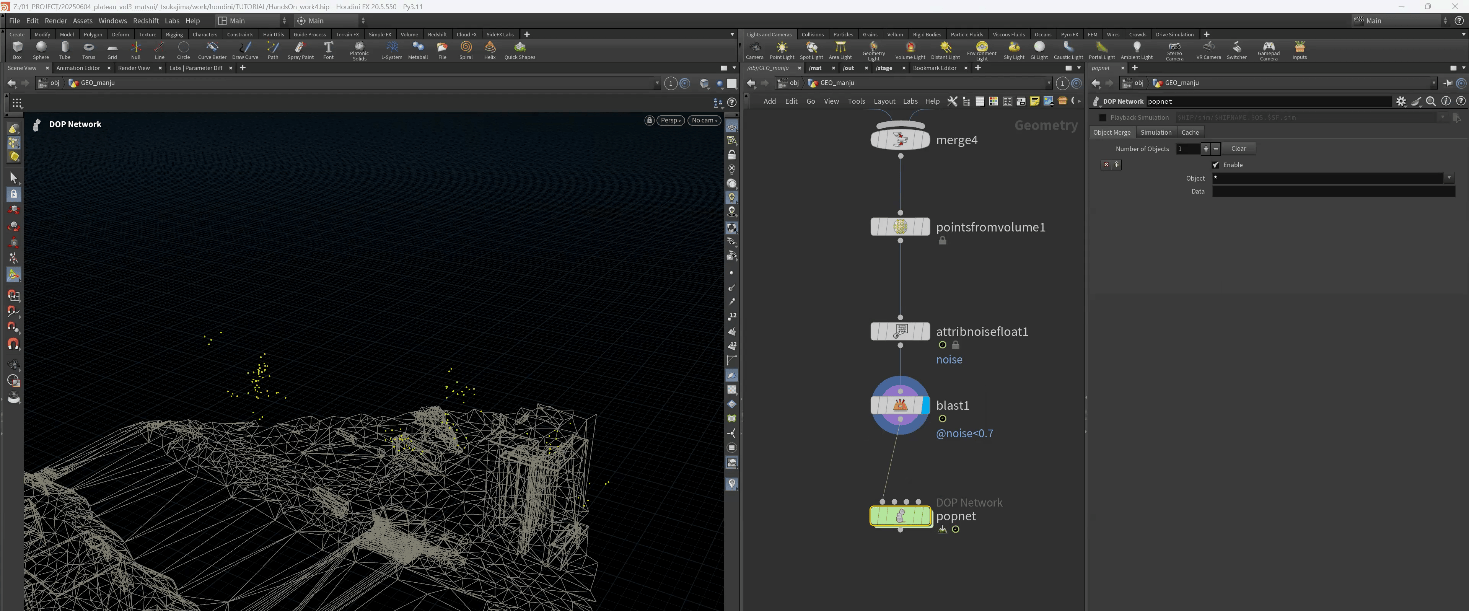1469x611 pixels.
Task: Open the Persp camera dropdown in viewport
Action: click(669, 121)
